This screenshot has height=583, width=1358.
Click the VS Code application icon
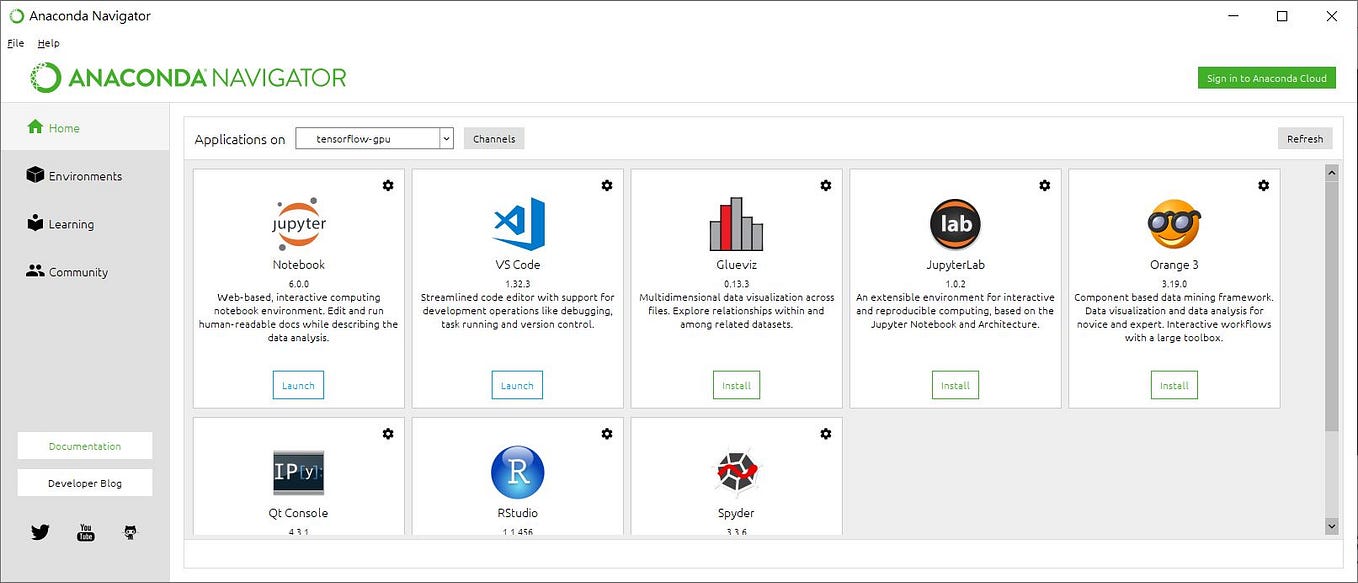coord(517,225)
